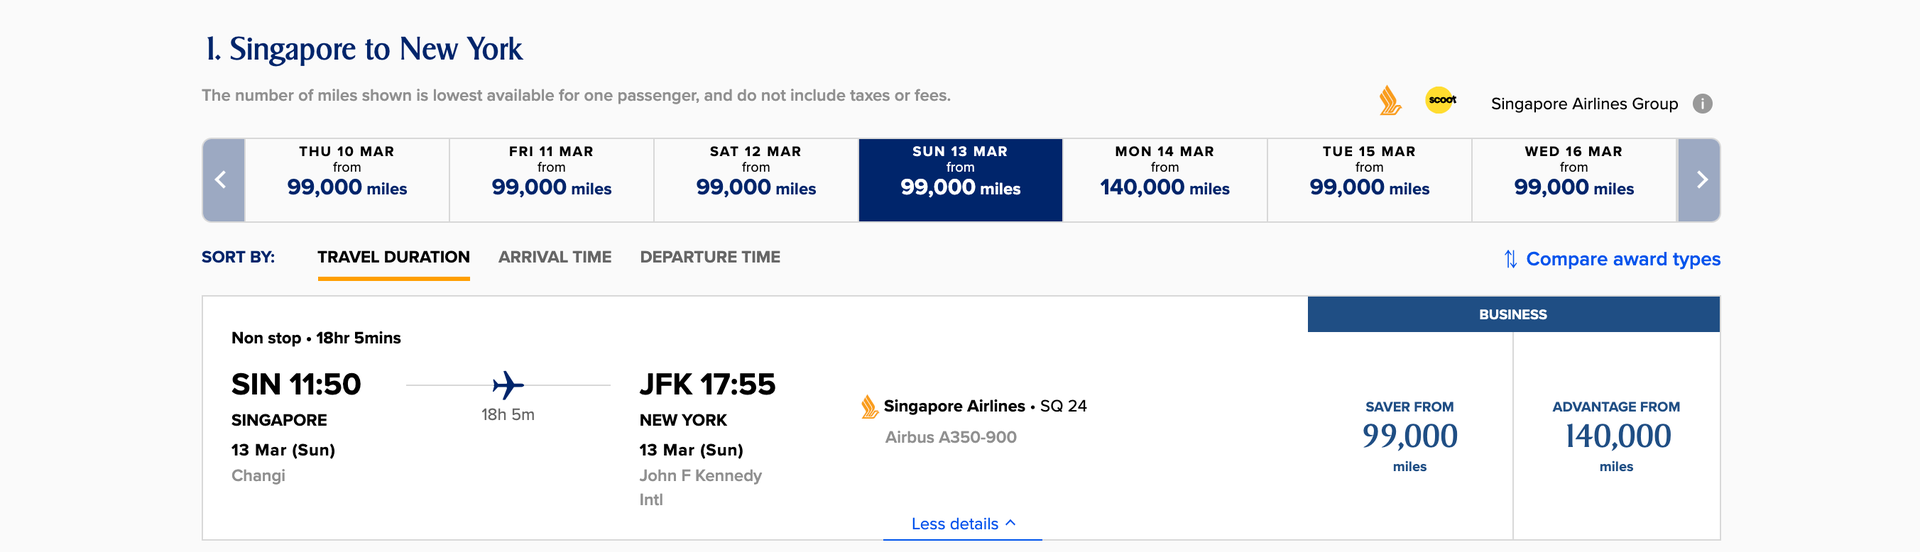
Task: Click the Singapore Airlines logo in the header
Action: coord(1390,101)
